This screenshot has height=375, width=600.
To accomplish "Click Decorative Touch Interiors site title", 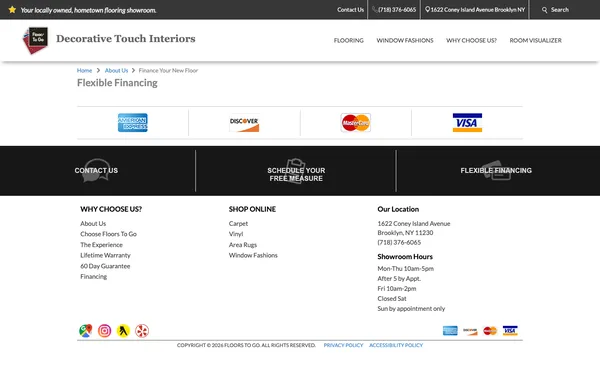I will 126,39.
